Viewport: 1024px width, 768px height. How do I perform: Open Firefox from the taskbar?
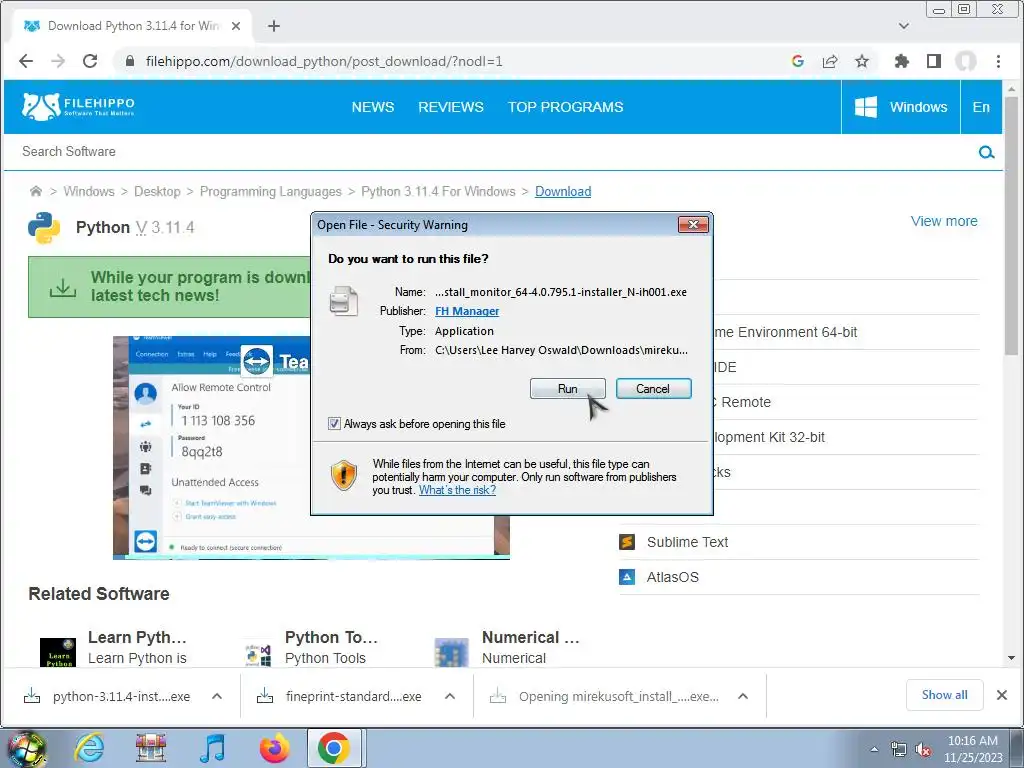[x=274, y=748]
